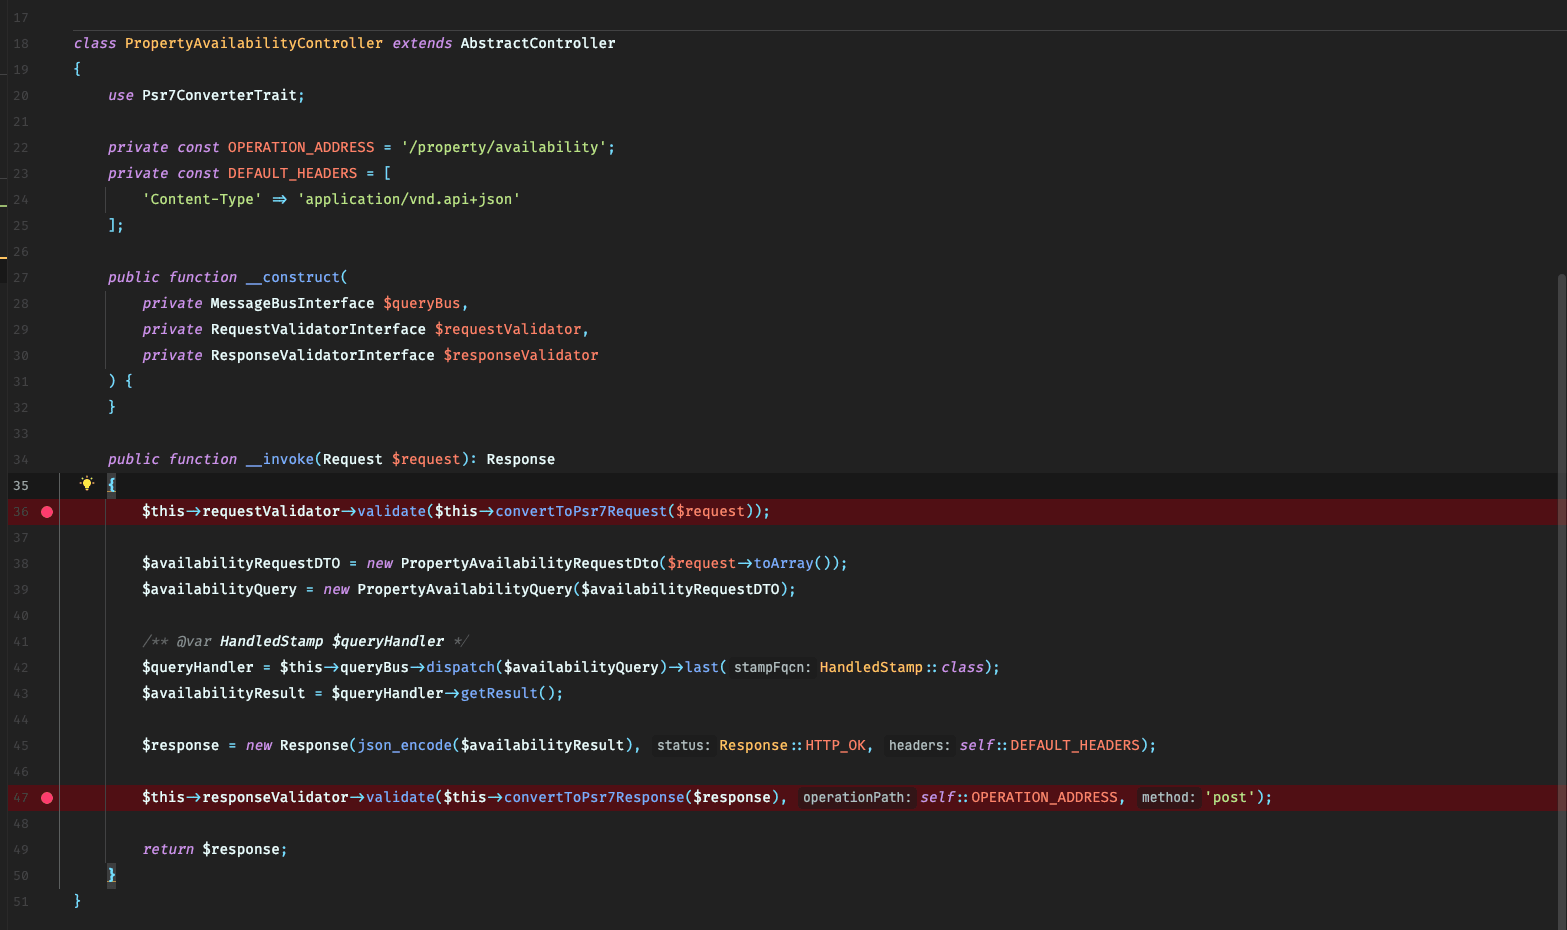Toggle the breakpoint on line 47
1567x930 pixels.
(46, 797)
